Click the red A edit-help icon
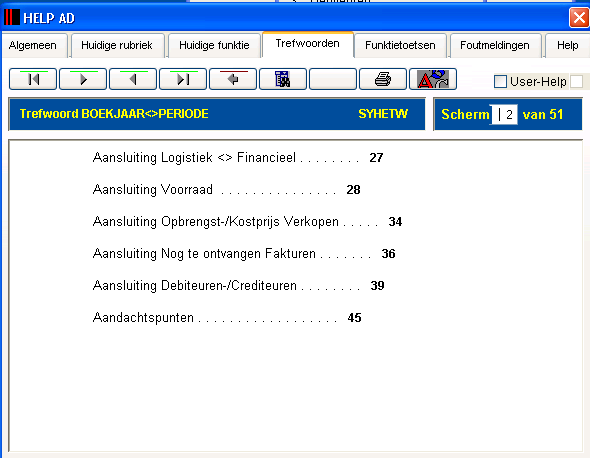The width and height of the screenshot is (590, 458). click(x=433, y=79)
